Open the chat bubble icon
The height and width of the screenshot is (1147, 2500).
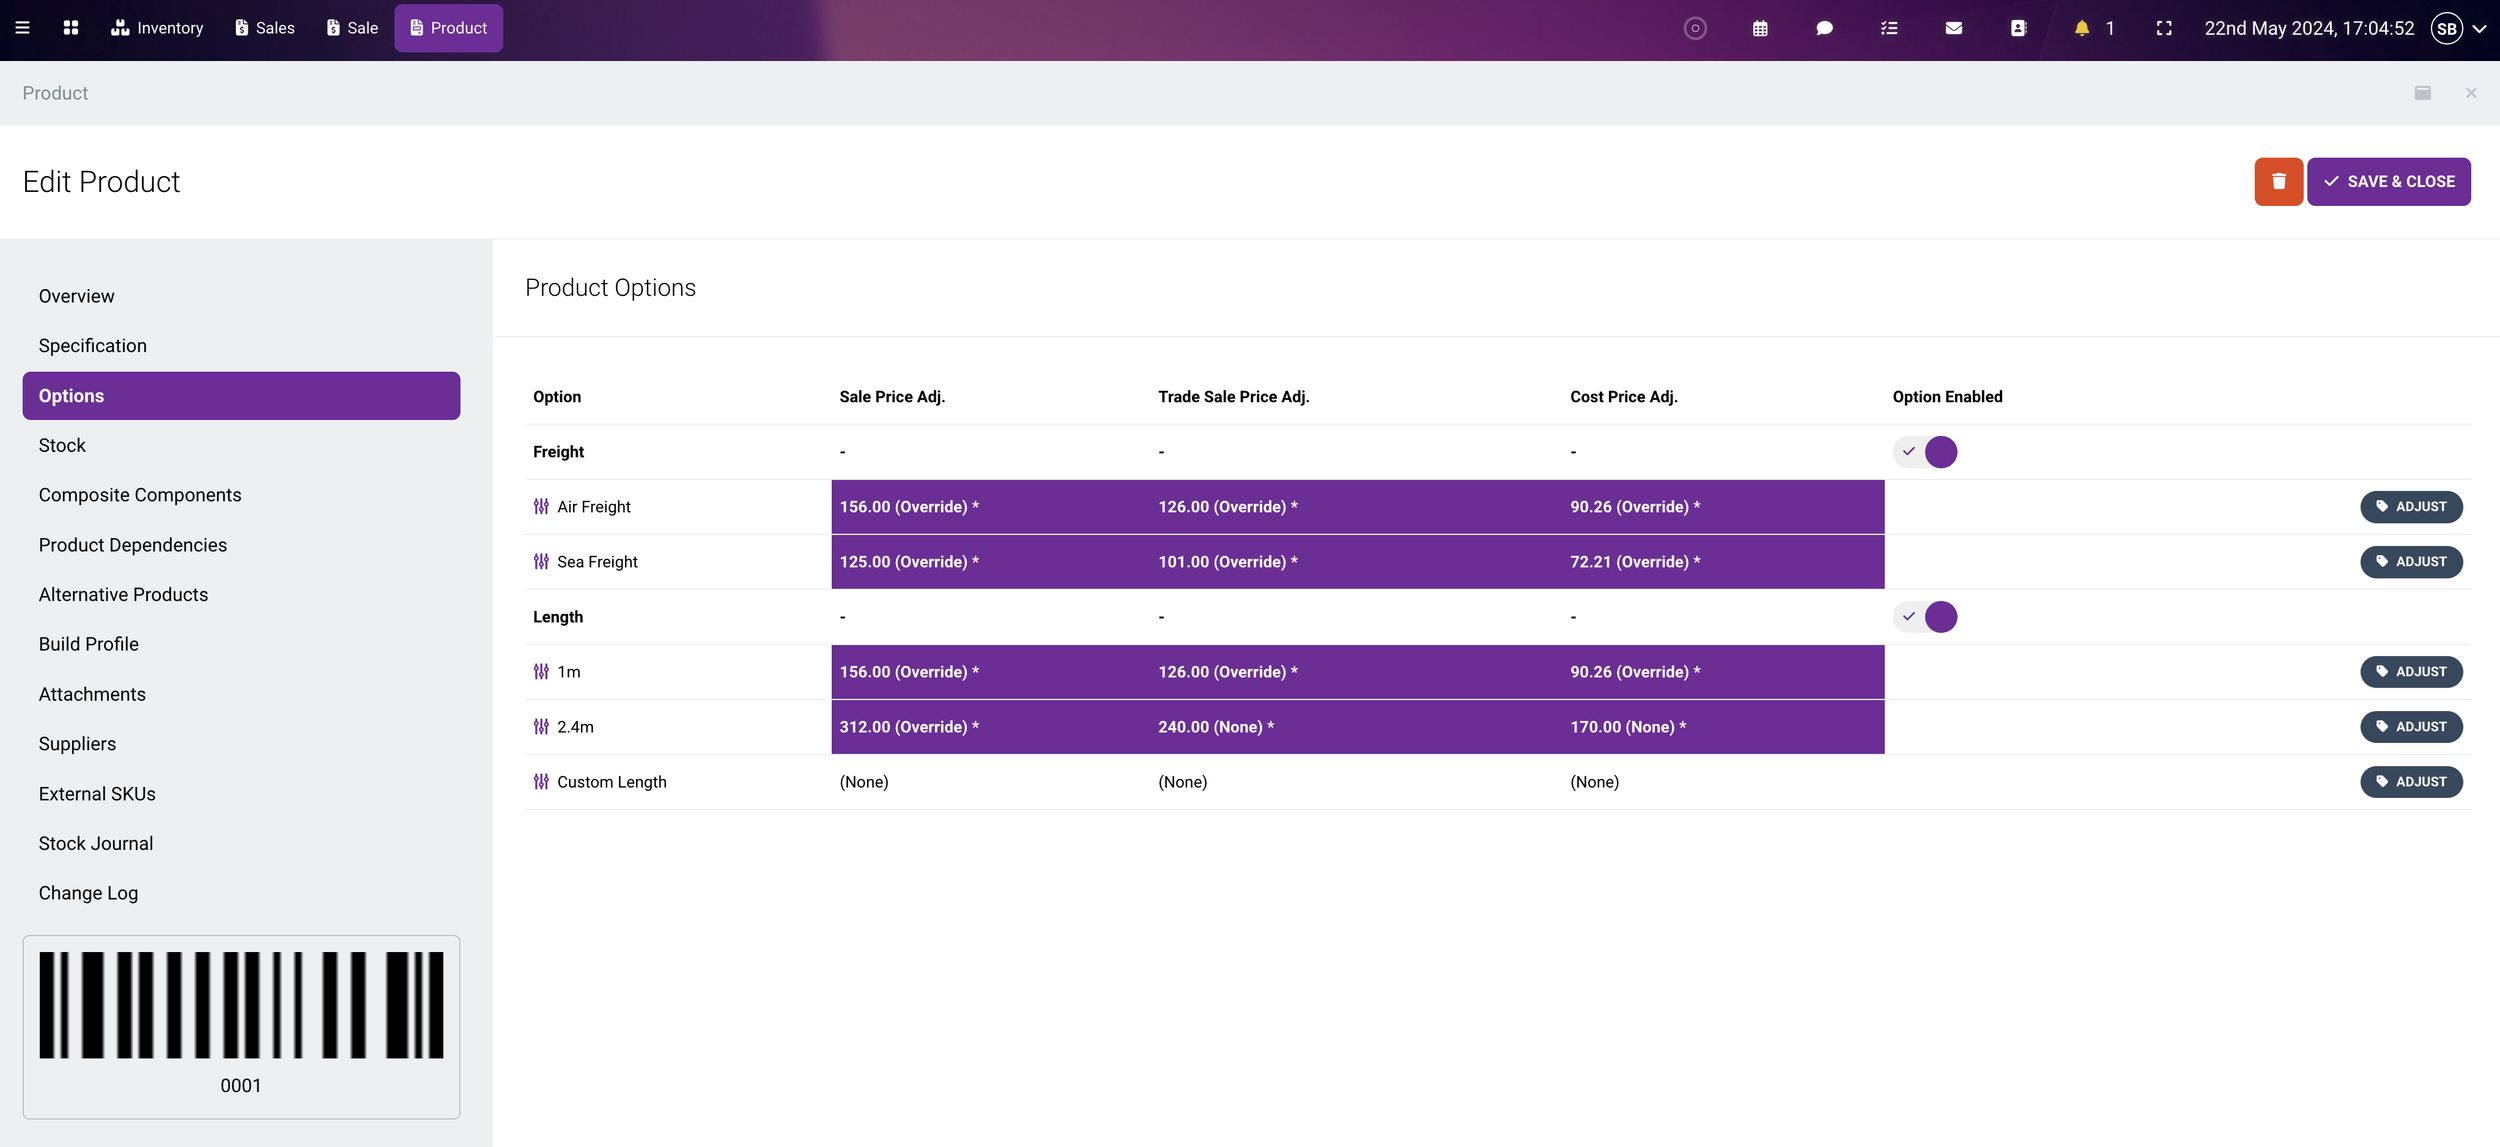click(1824, 28)
